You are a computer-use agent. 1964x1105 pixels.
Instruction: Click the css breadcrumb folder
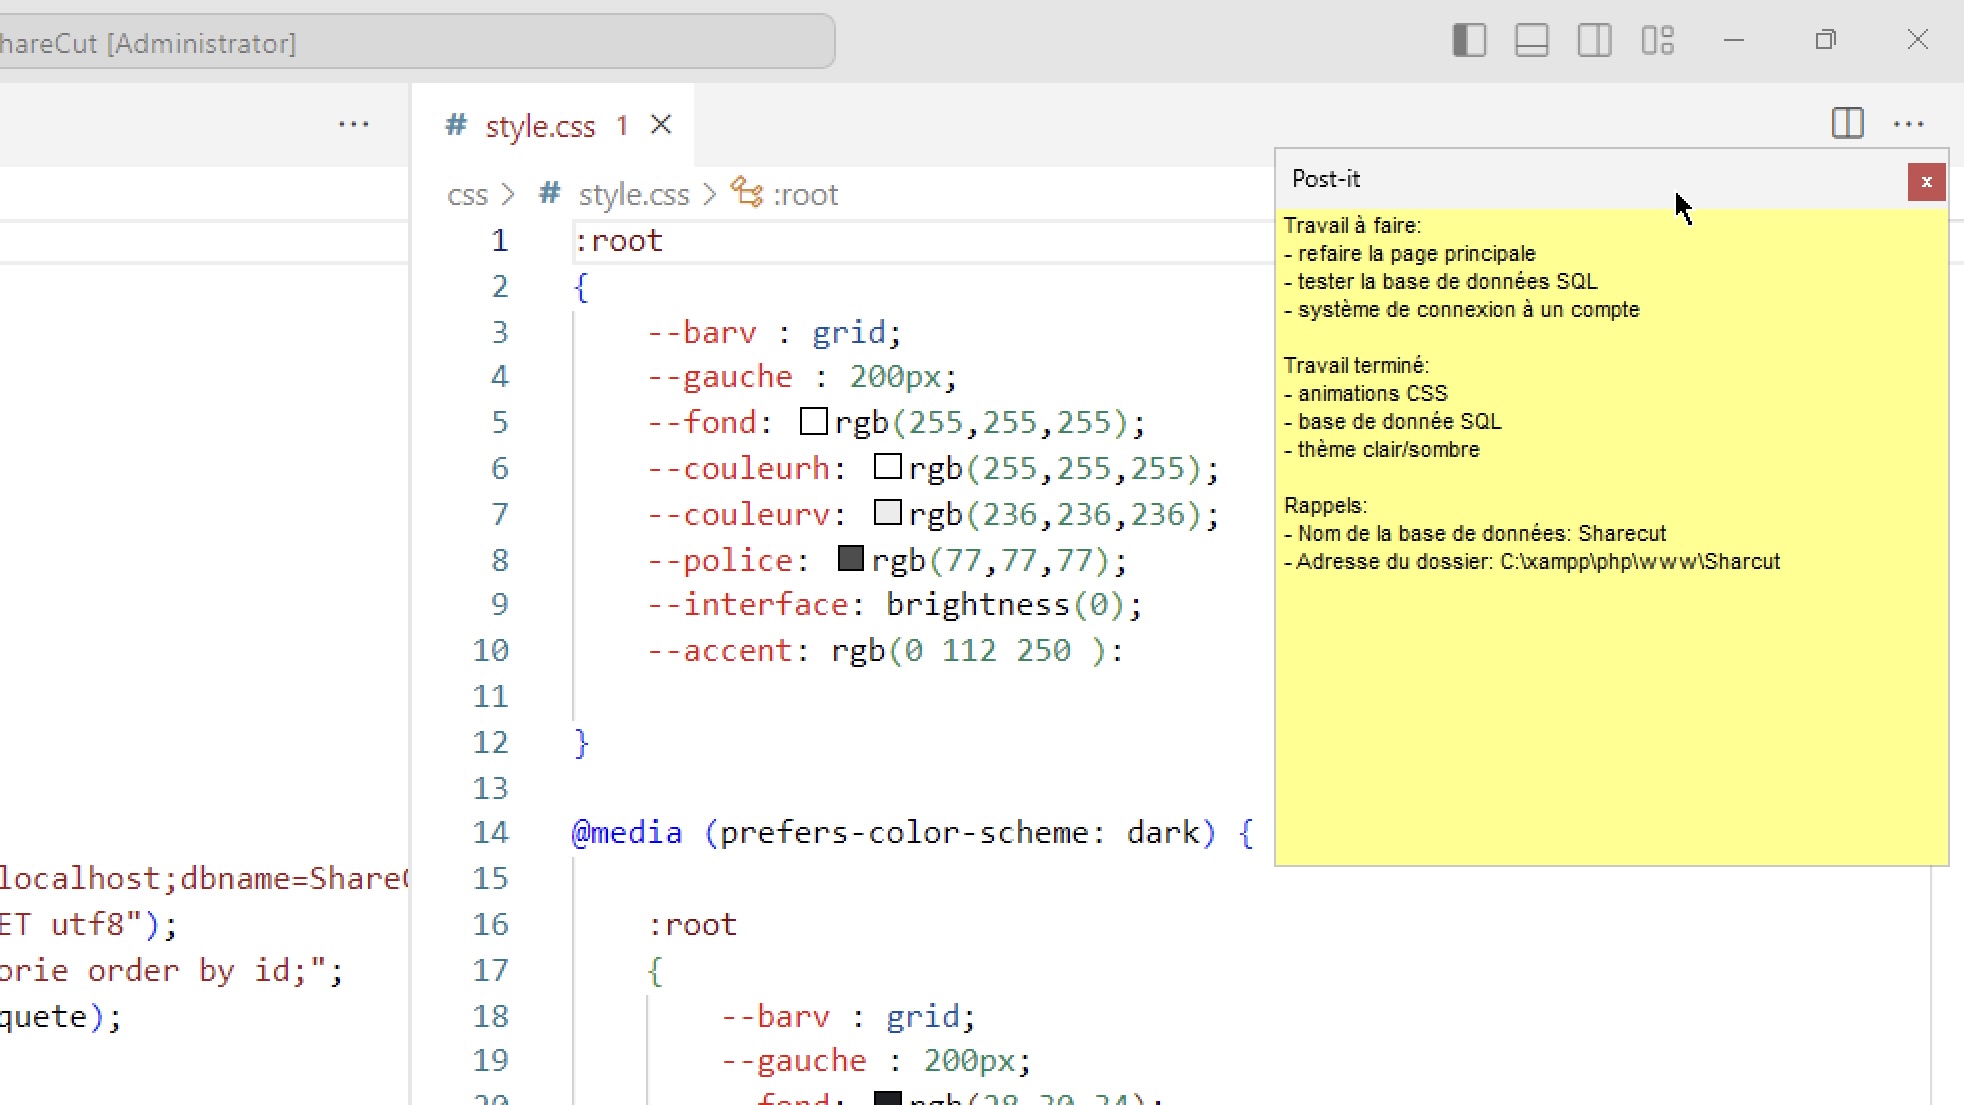(x=467, y=195)
